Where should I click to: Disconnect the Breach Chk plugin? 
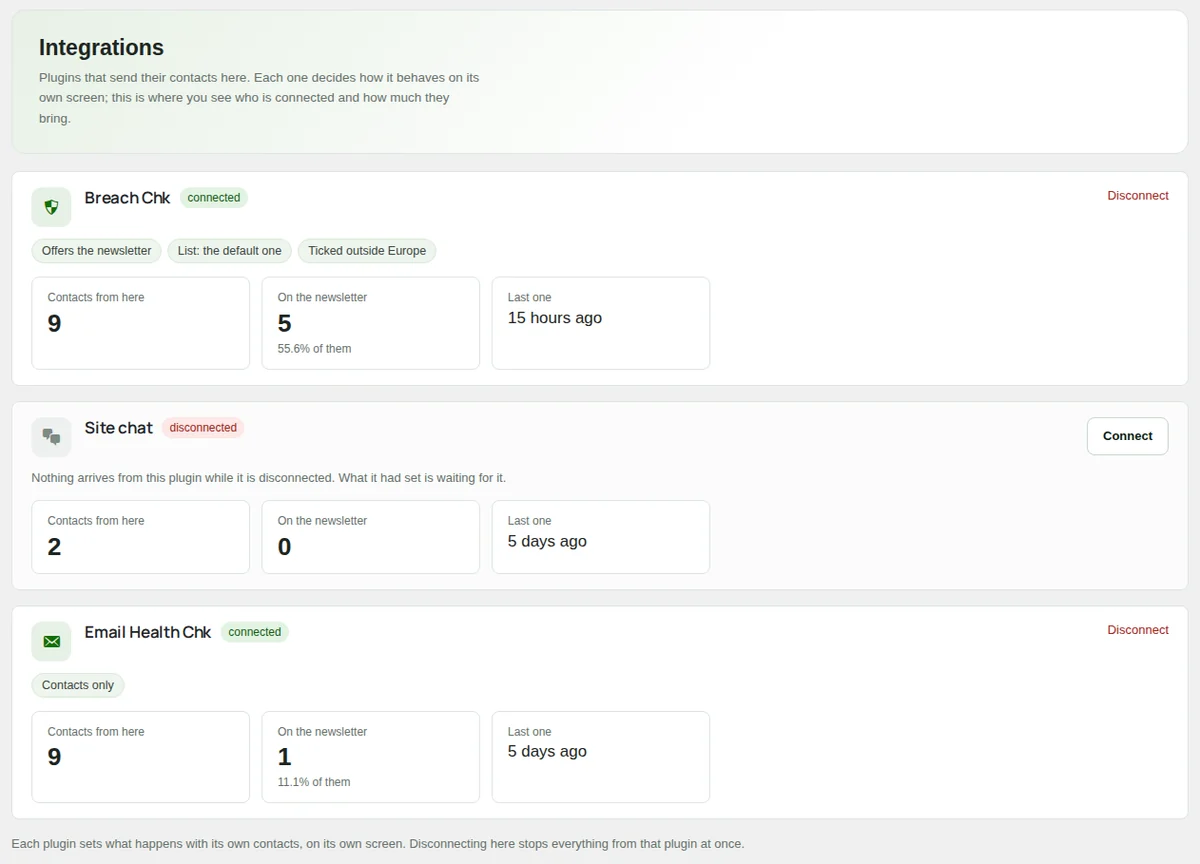(x=1138, y=196)
